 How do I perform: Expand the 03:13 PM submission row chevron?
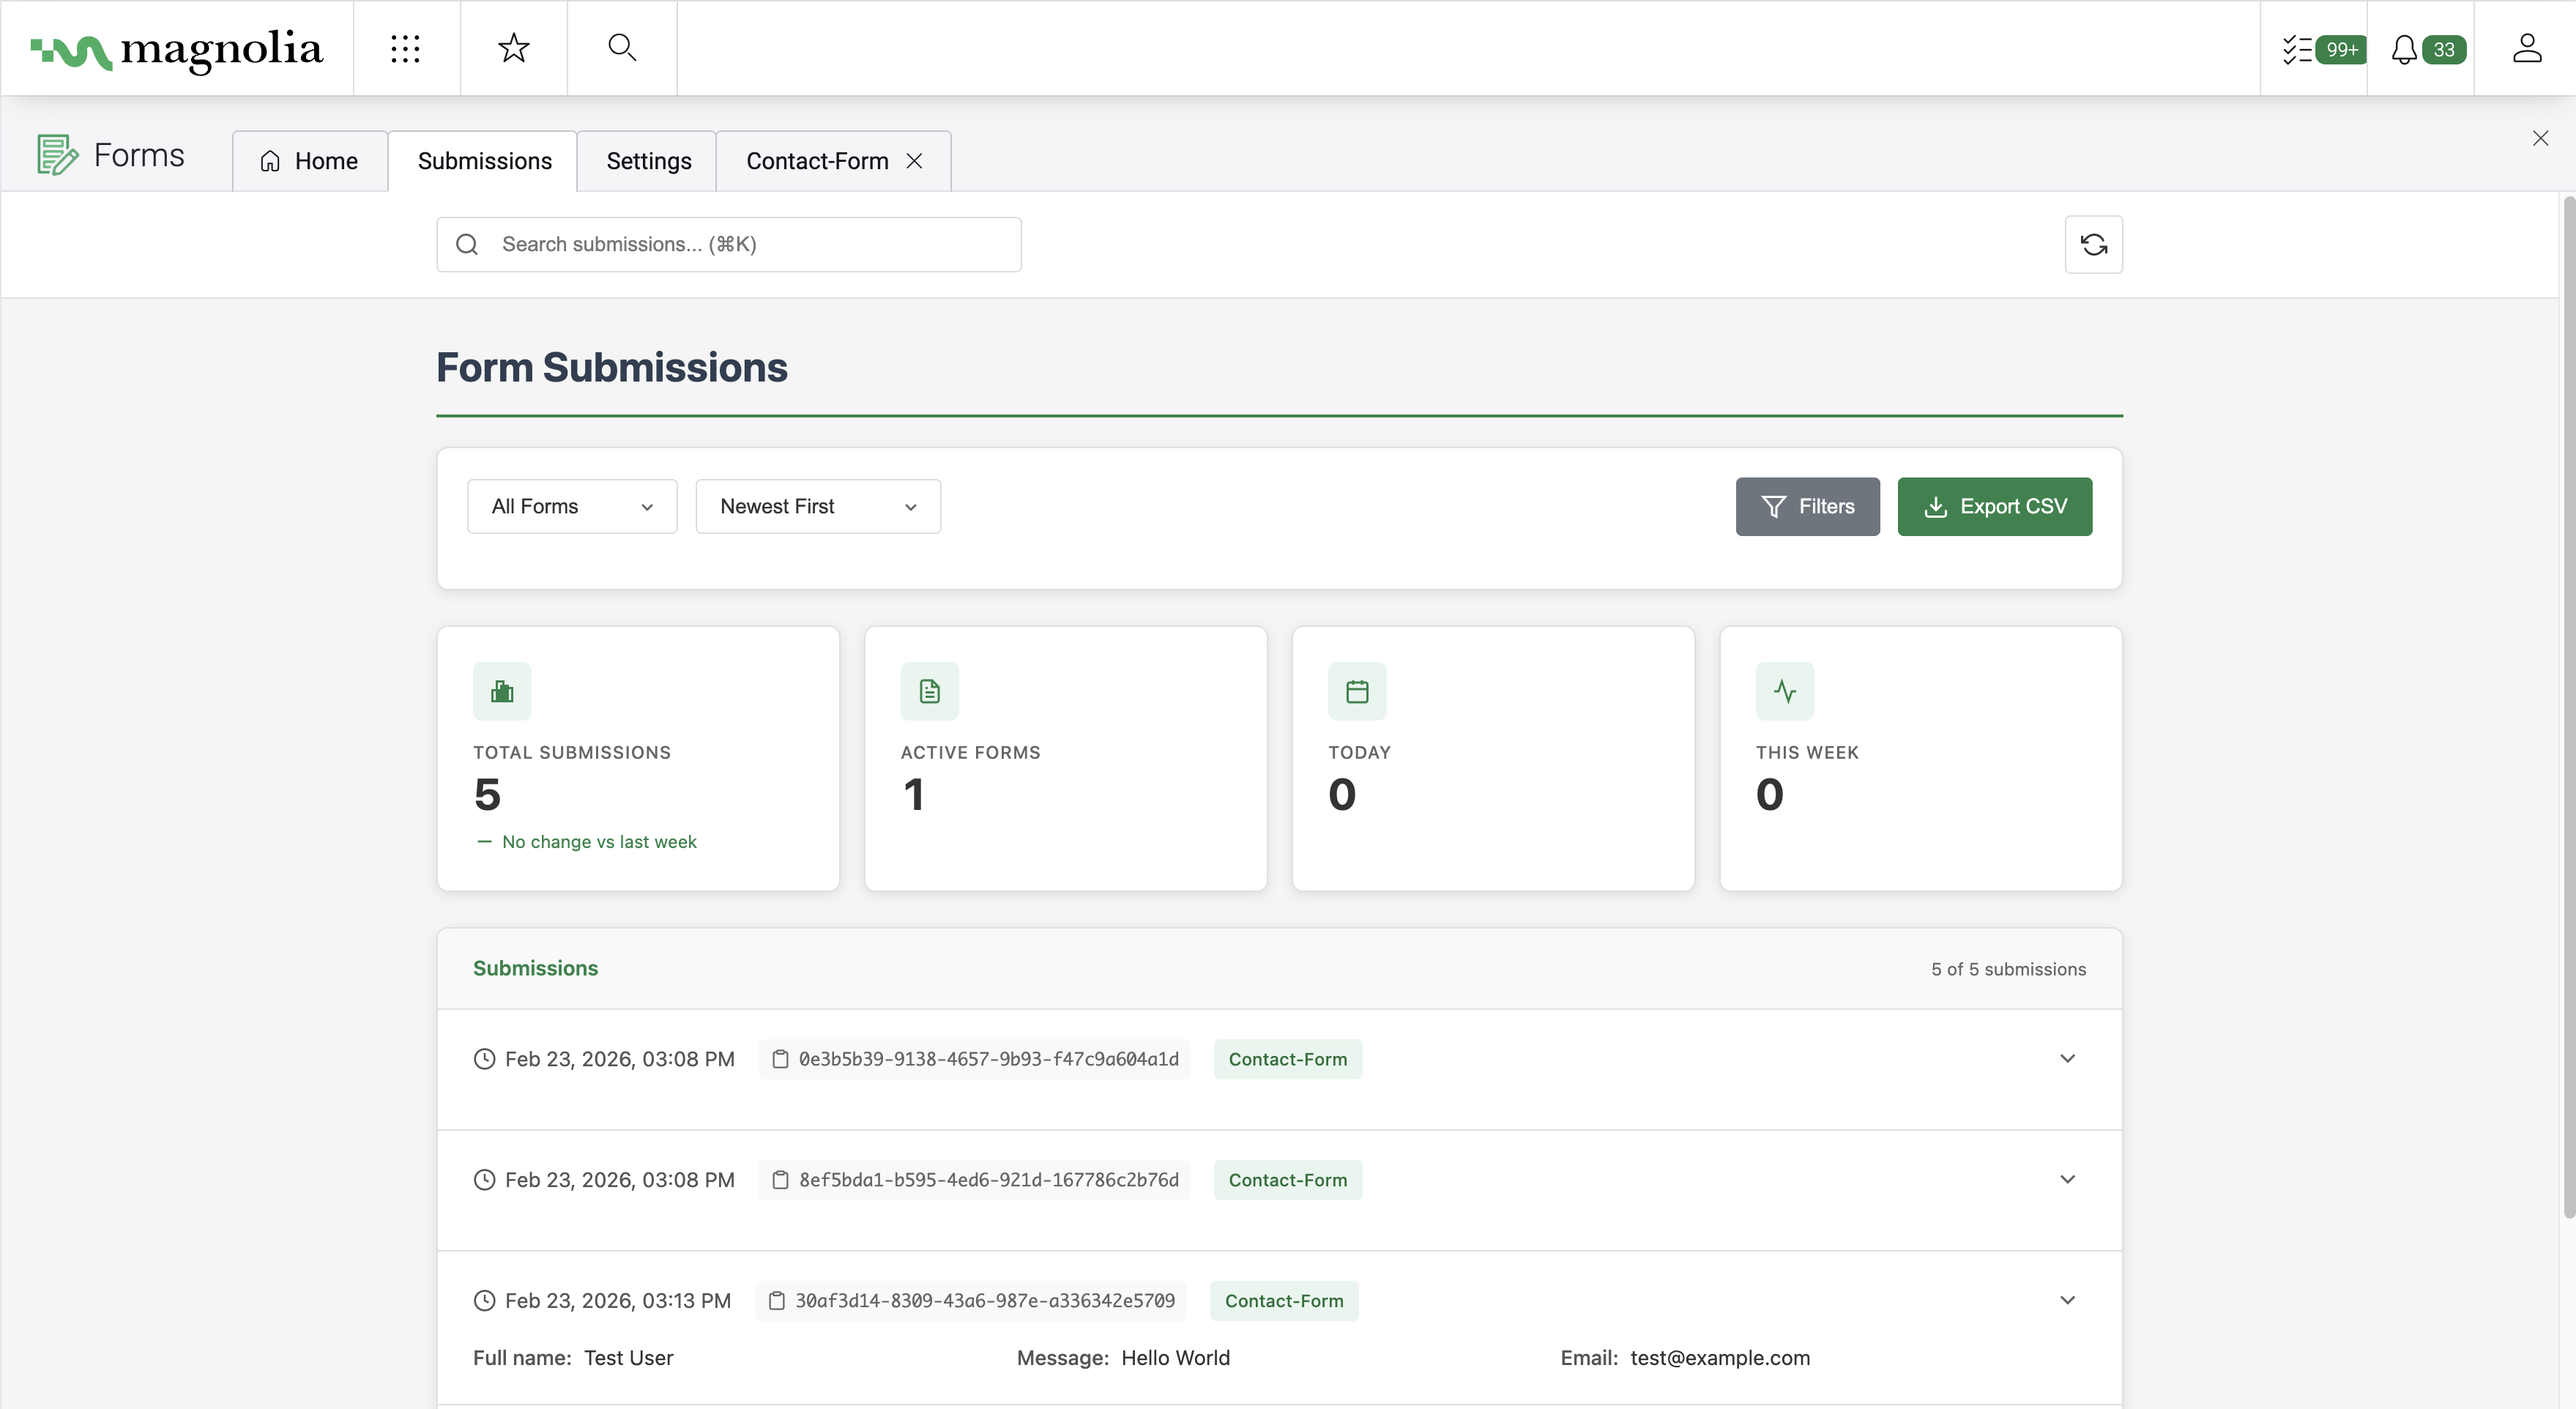point(2067,1300)
